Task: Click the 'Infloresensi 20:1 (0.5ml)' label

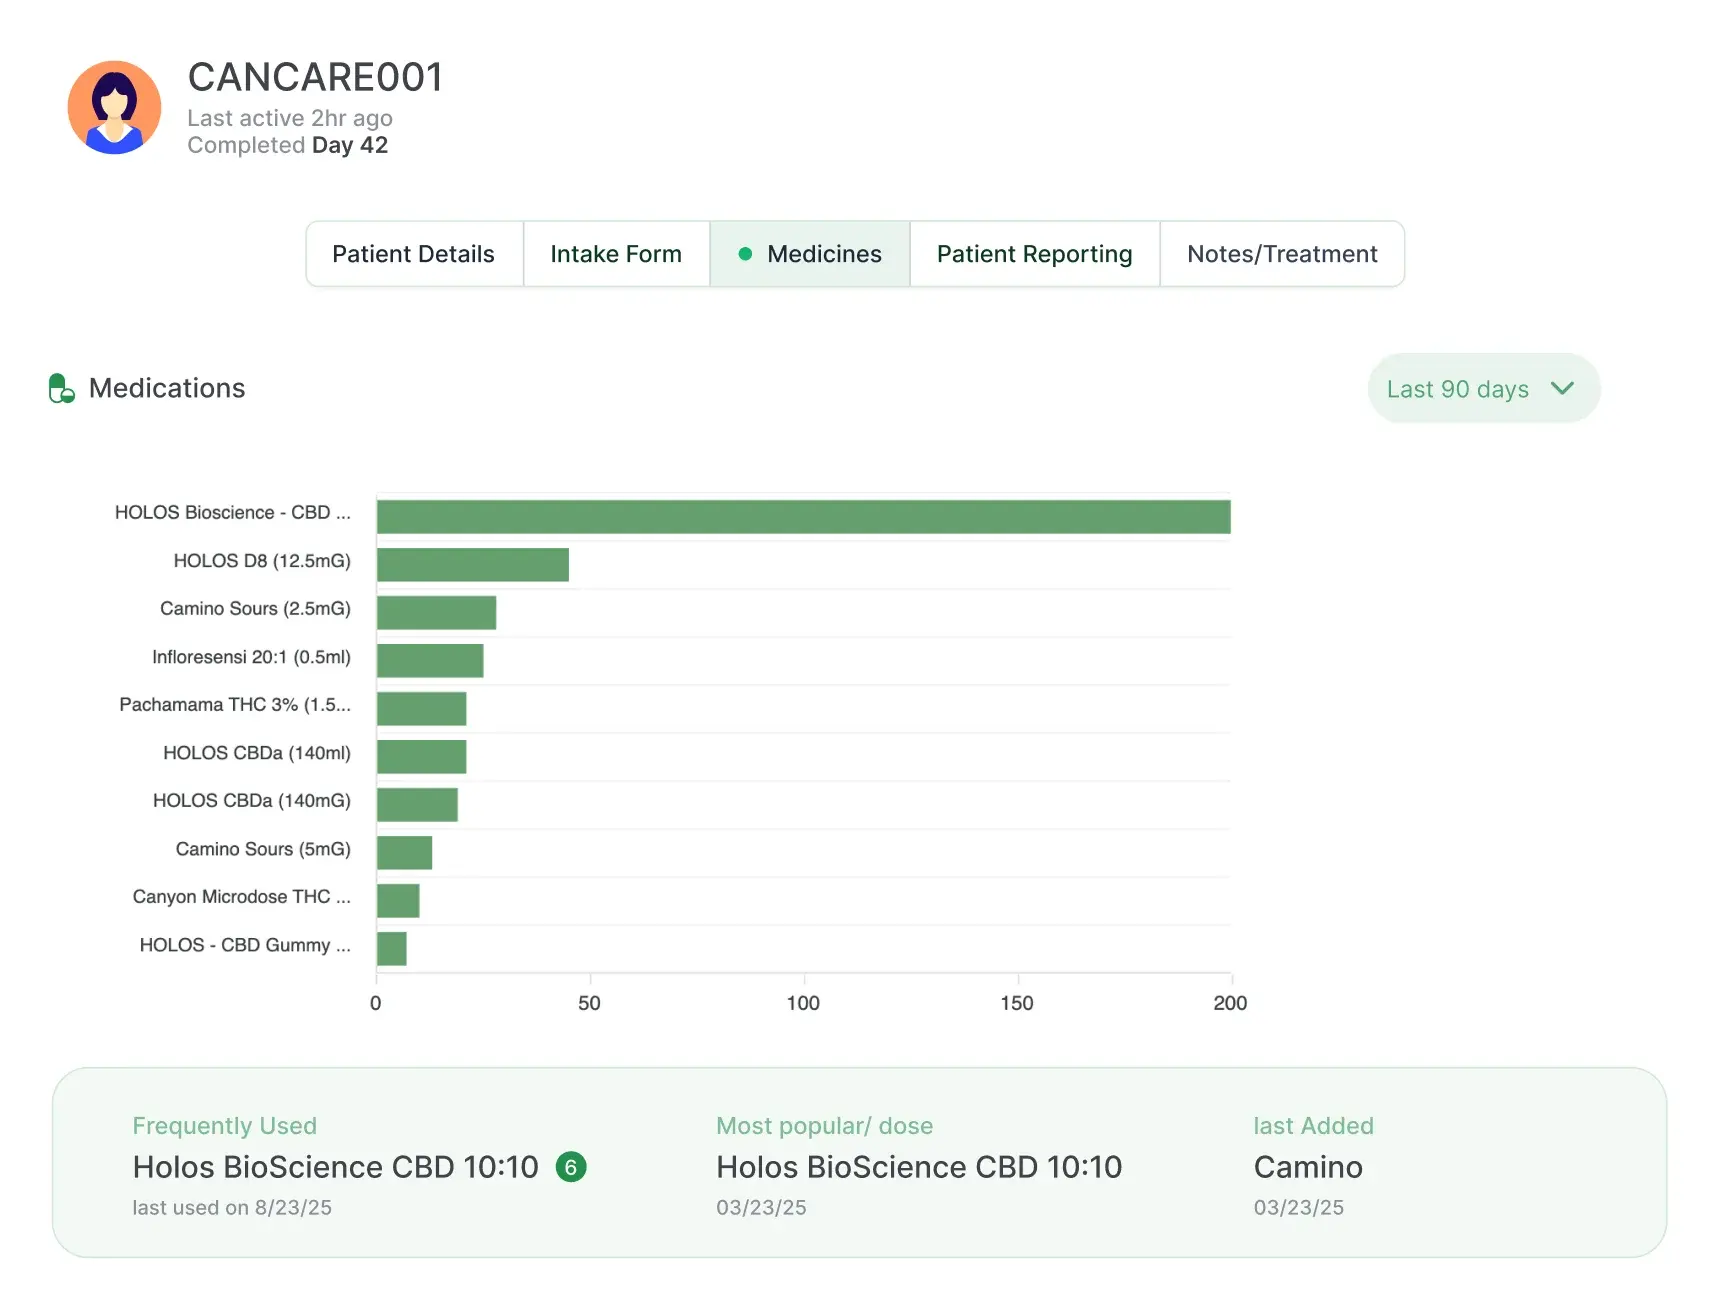Action: coord(251,657)
